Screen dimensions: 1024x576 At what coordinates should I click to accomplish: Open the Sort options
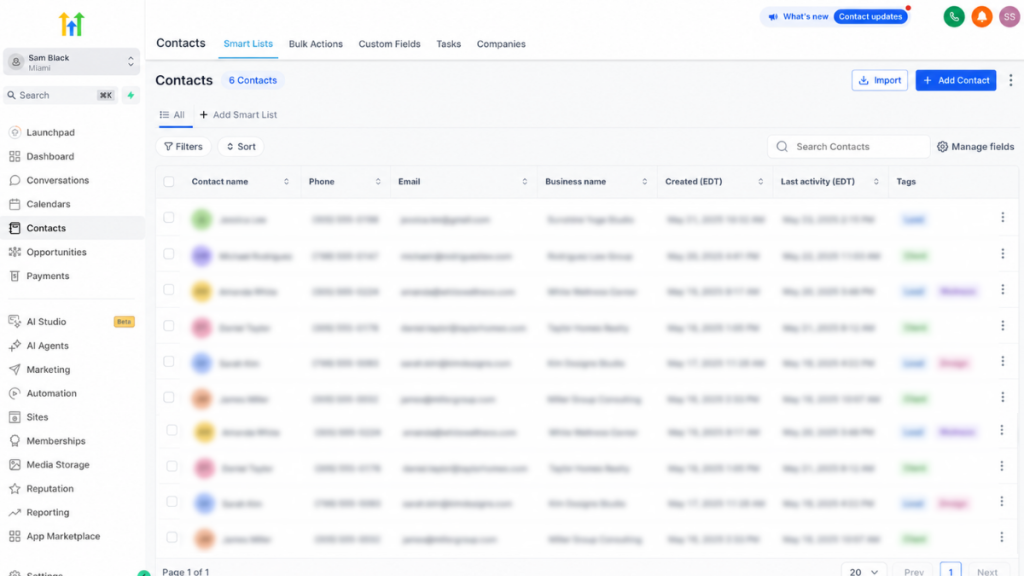(241, 147)
